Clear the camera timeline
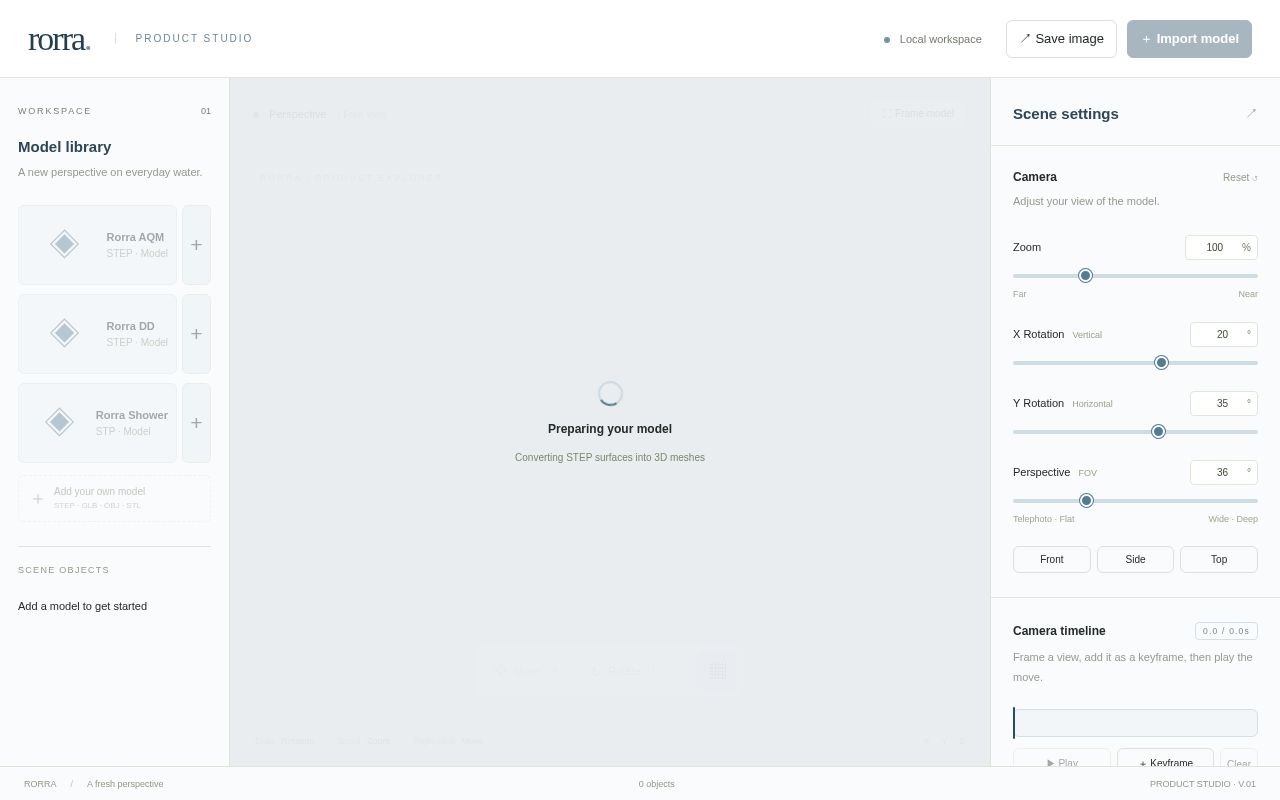This screenshot has width=1280, height=800. (1239, 758)
